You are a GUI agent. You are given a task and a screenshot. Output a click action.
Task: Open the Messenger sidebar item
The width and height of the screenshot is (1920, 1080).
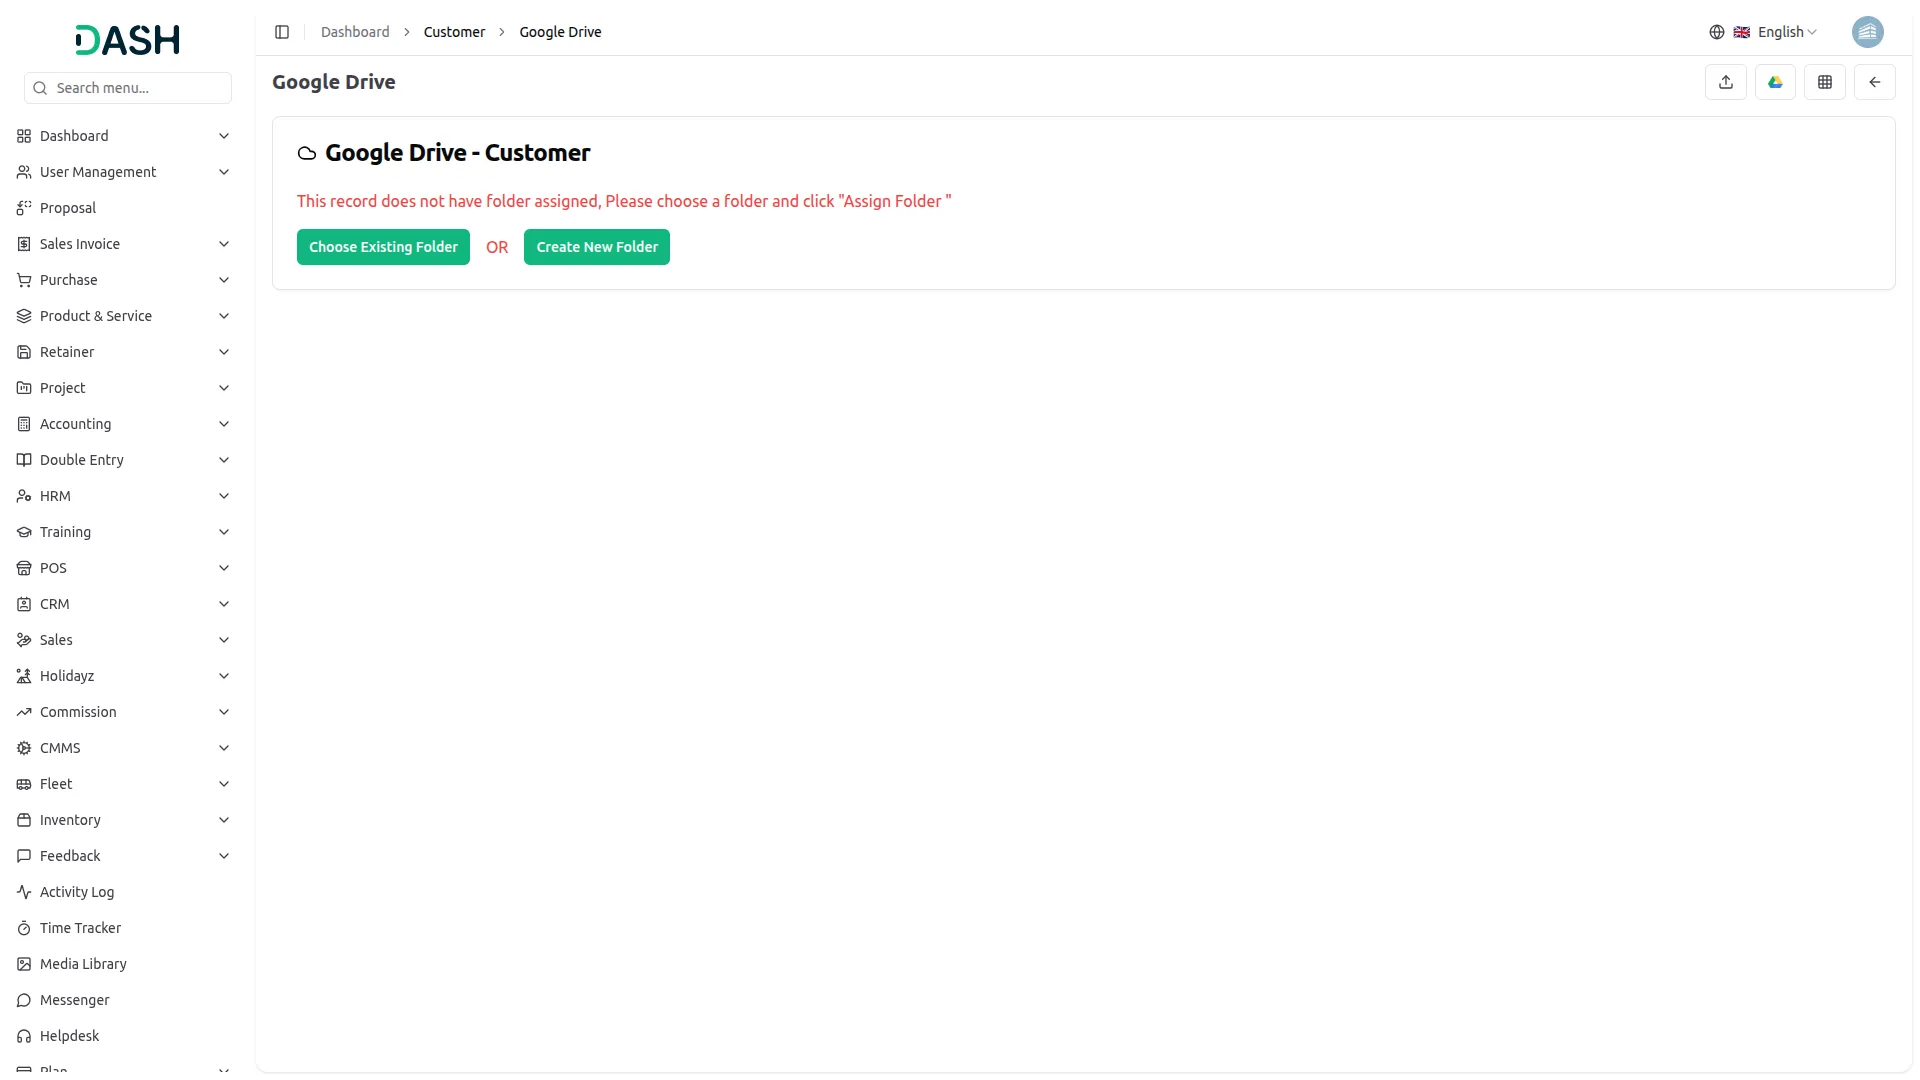pos(74,1000)
